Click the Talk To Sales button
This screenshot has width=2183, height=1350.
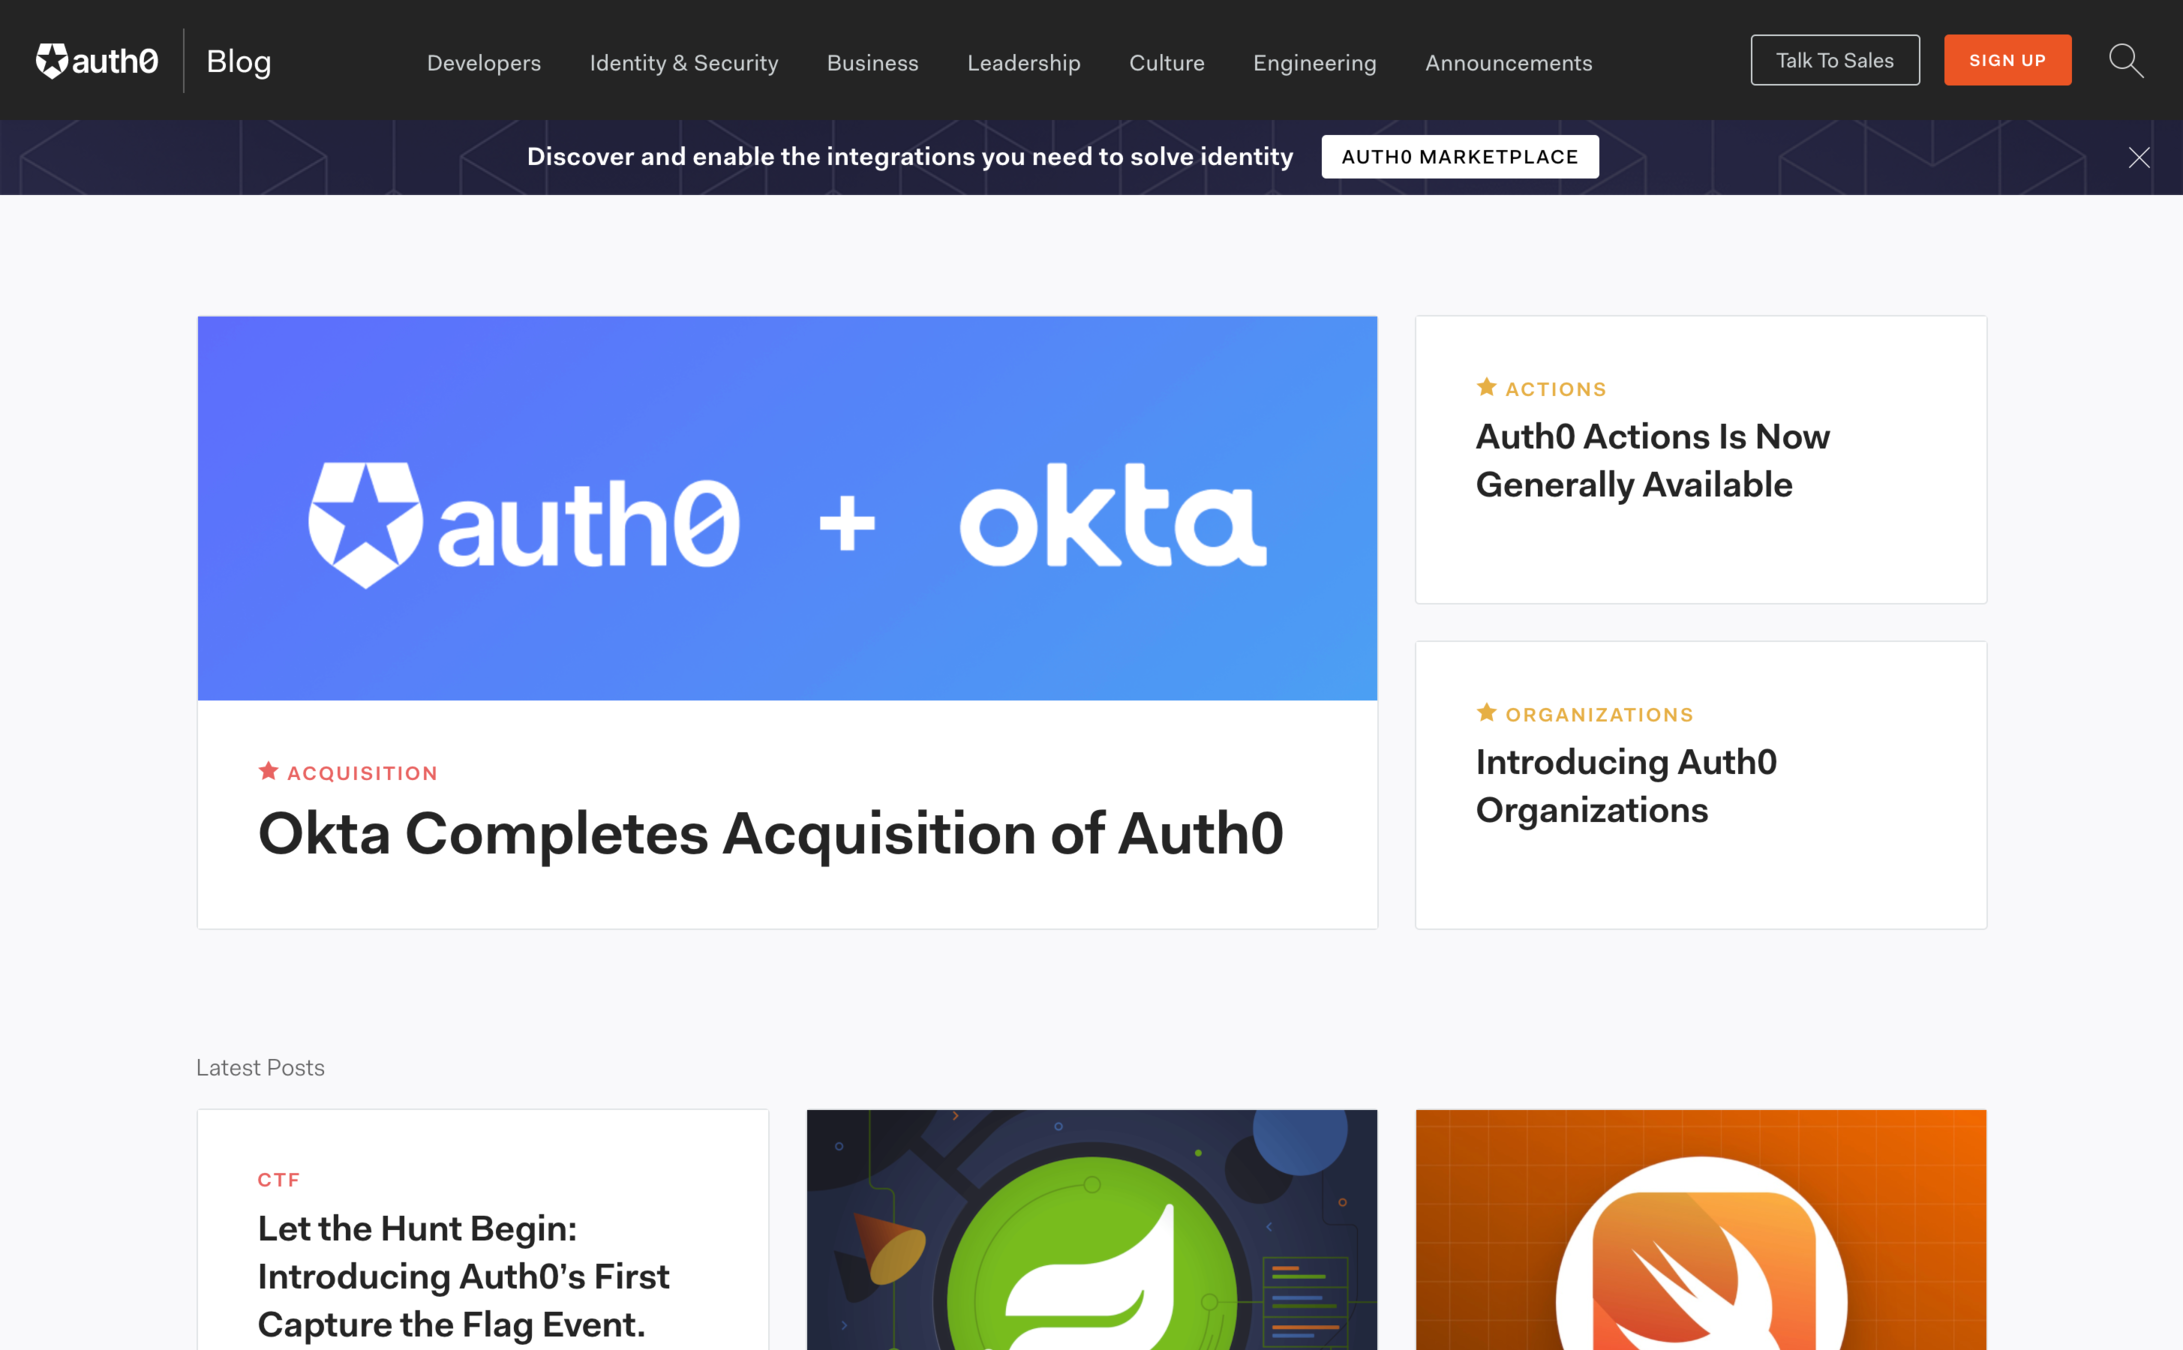coord(1834,61)
